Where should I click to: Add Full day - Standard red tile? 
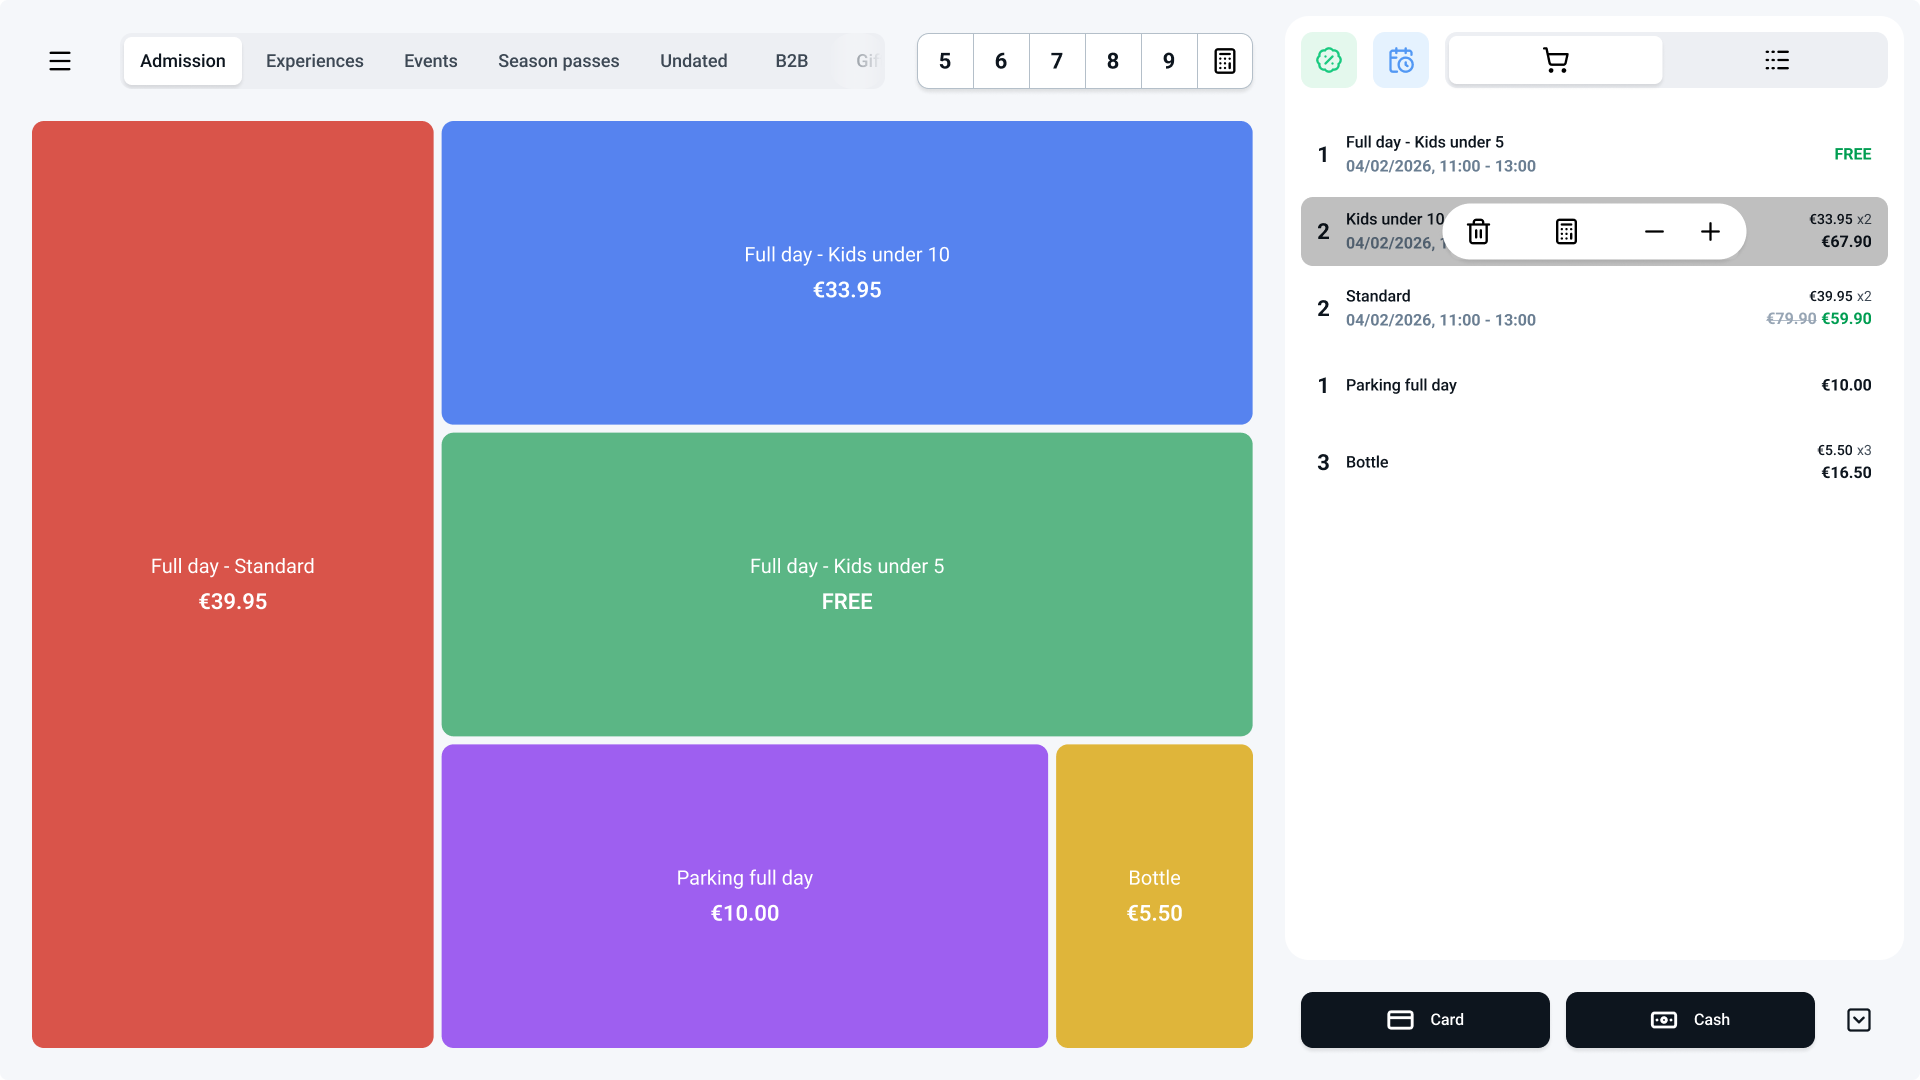232,584
